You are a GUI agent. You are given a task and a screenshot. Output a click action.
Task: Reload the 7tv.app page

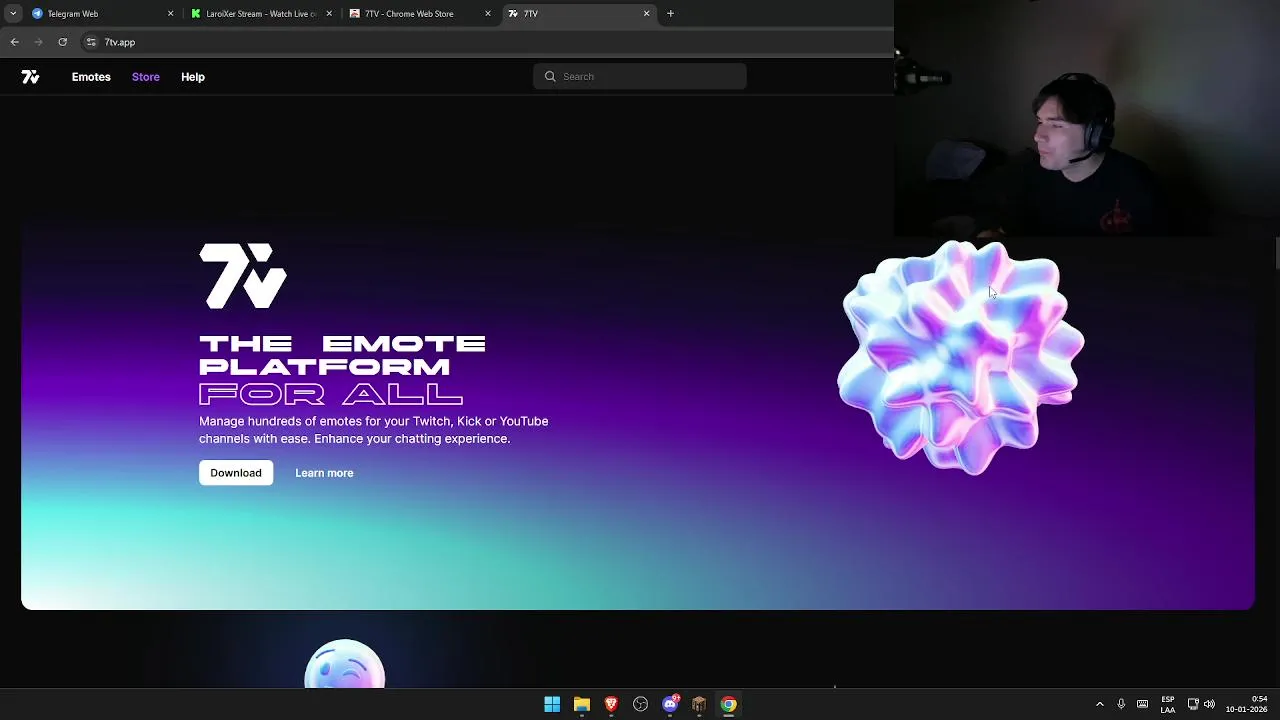tap(62, 42)
